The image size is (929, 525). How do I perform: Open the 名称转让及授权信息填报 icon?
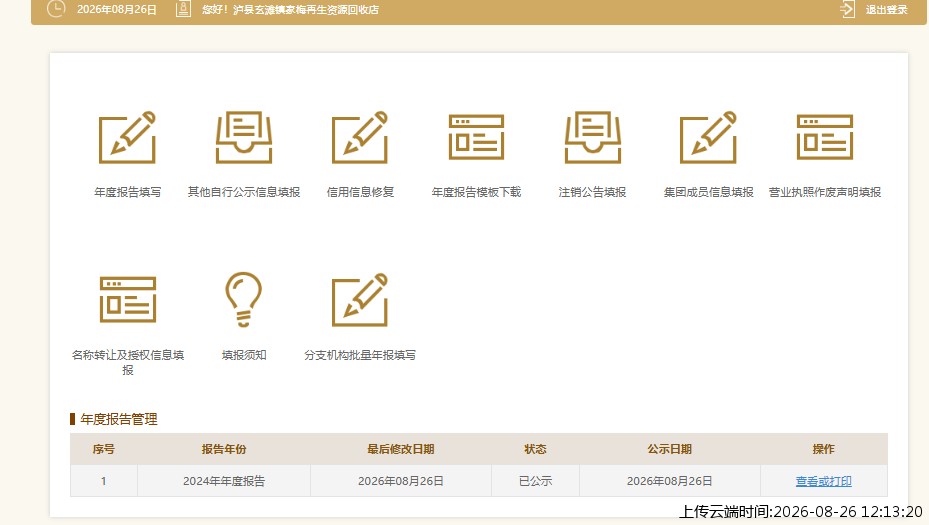click(127, 300)
